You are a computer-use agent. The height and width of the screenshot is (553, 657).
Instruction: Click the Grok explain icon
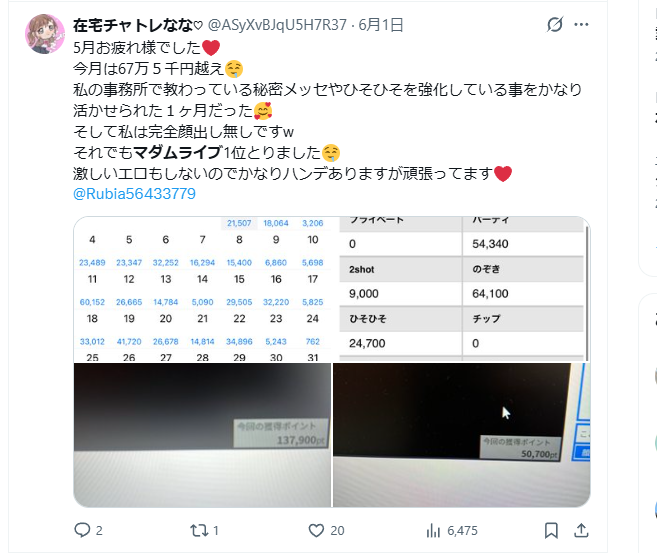pyautogui.click(x=555, y=25)
